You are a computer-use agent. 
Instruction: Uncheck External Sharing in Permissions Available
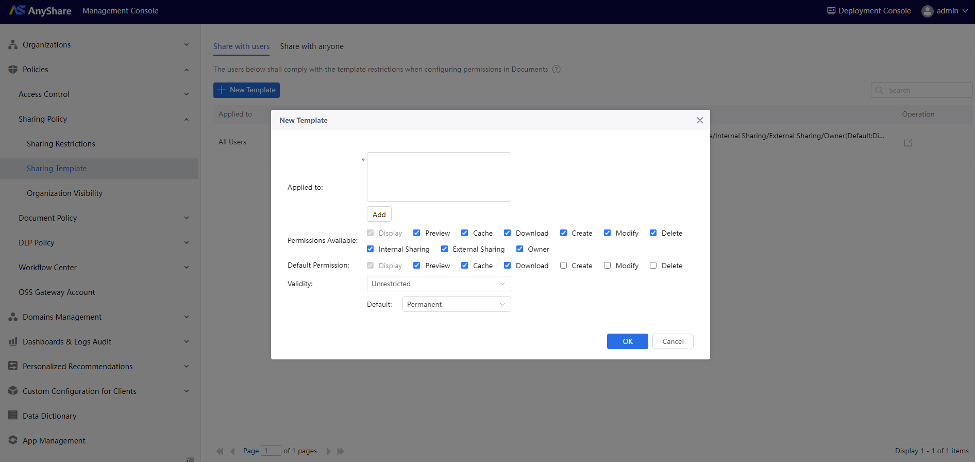[x=445, y=248]
